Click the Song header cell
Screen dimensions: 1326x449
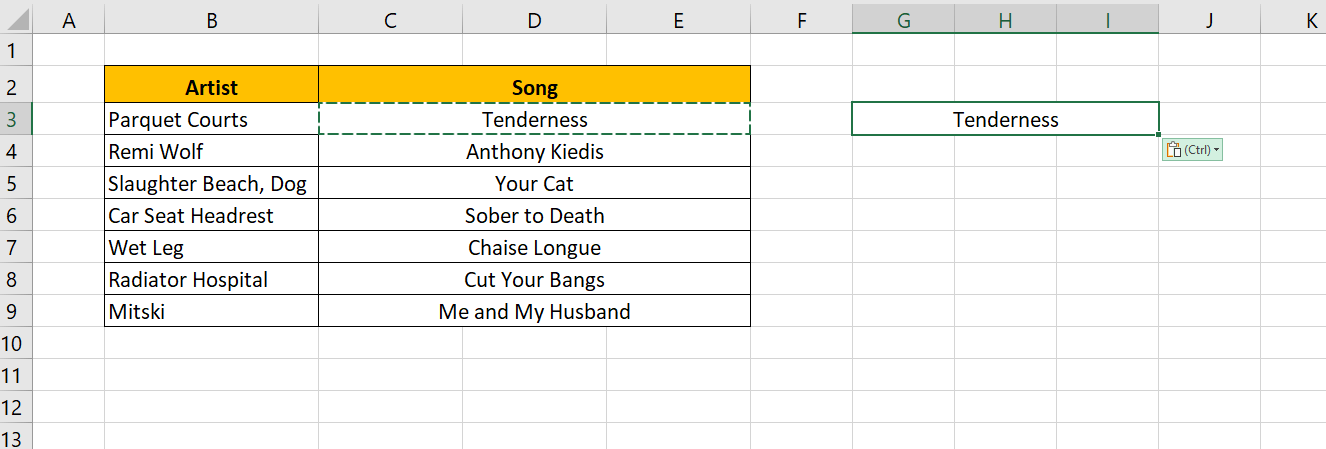(534, 88)
